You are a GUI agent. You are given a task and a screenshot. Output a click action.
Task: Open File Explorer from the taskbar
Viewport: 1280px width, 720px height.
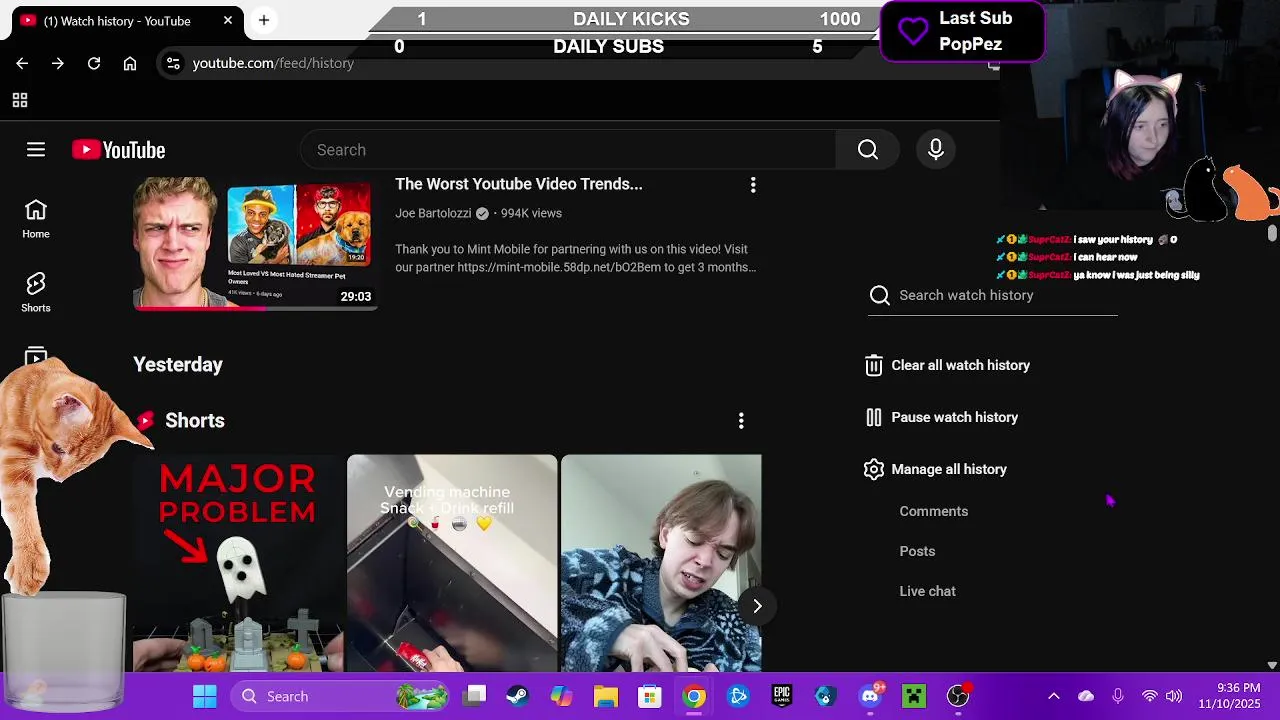tap(605, 696)
